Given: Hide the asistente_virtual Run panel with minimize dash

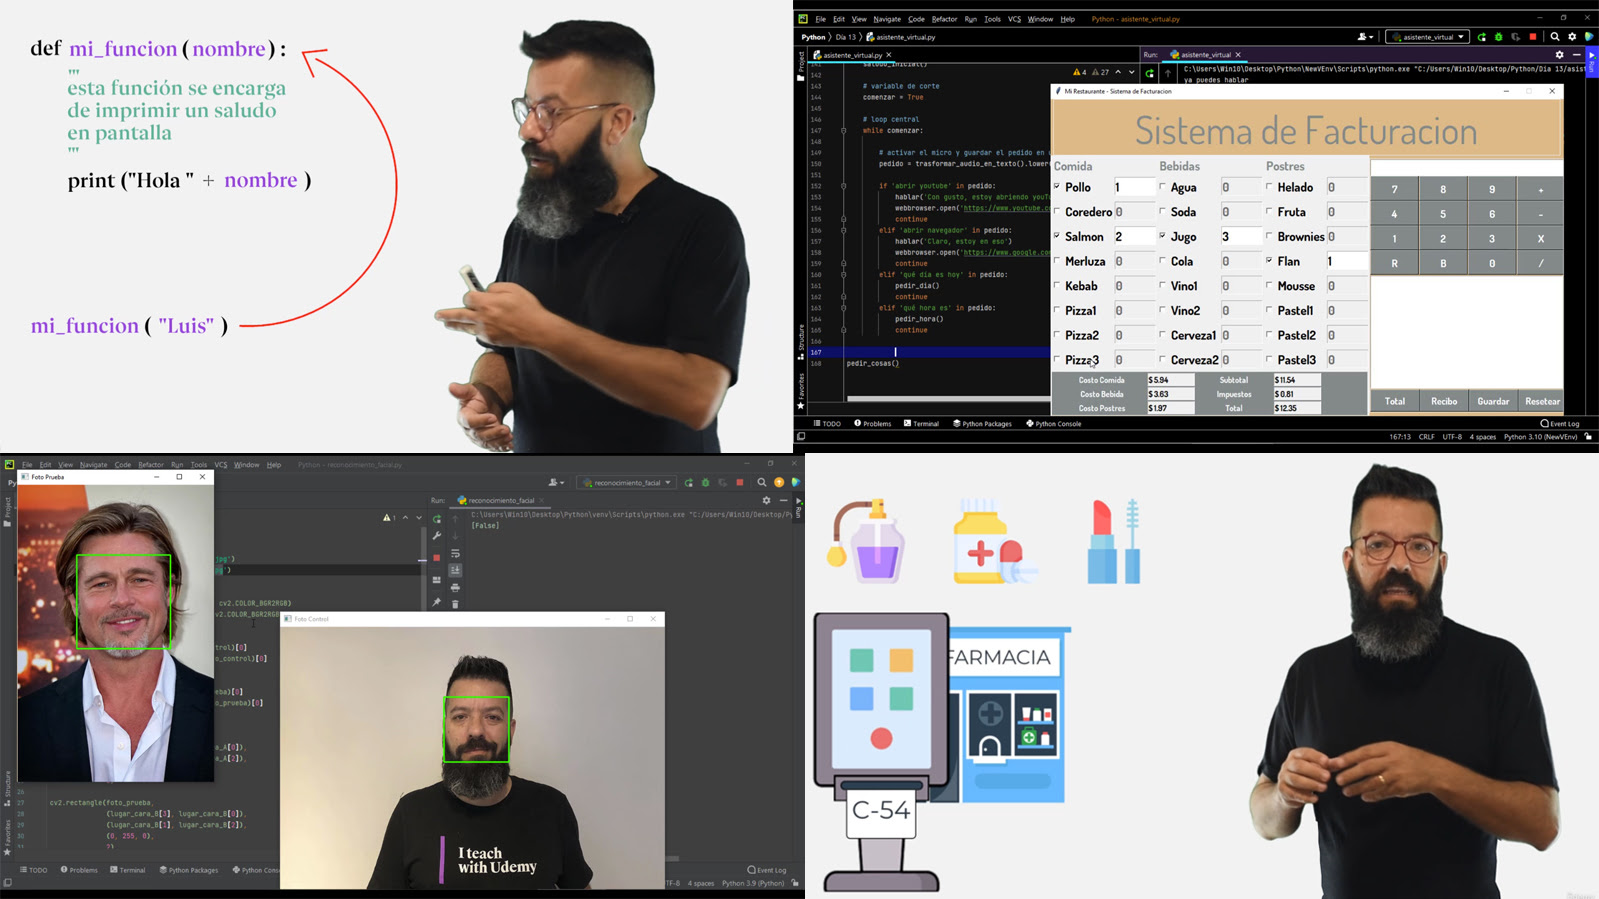Looking at the screenshot, I should click(x=1576, y=55).
